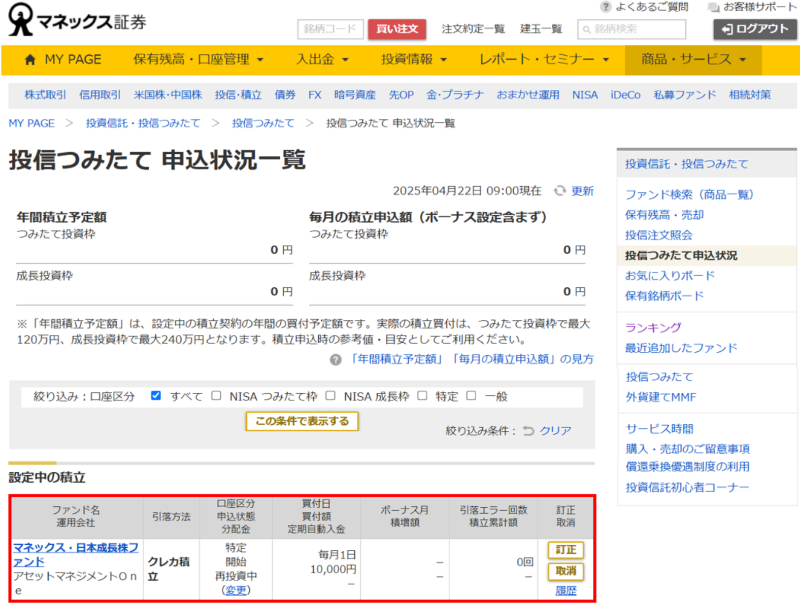Click the 銘柄検索 search field
The height and width of the screenshot is (608, 800).
click(x=631, y=29)
